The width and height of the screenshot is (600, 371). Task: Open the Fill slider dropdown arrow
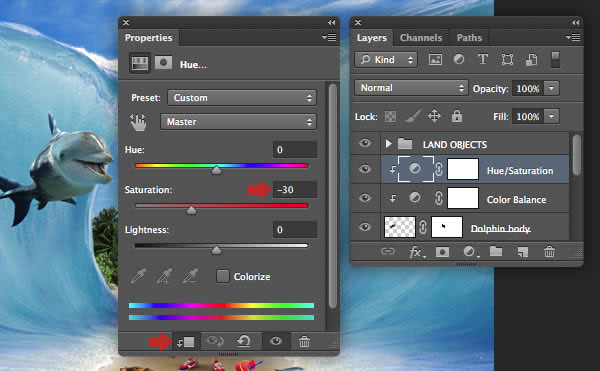point(551,116)
